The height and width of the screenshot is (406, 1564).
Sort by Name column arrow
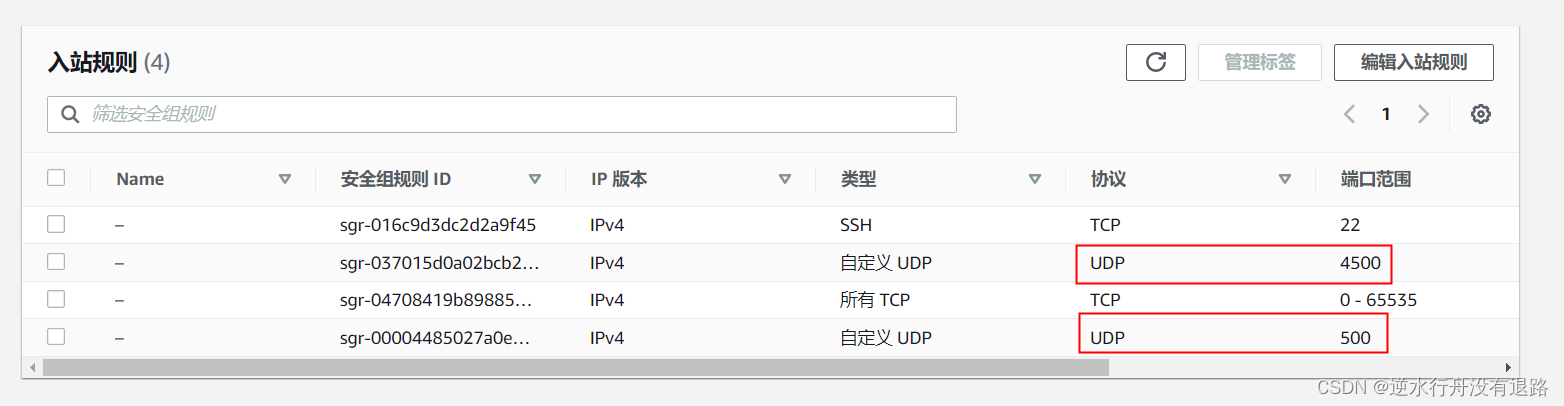284,179
